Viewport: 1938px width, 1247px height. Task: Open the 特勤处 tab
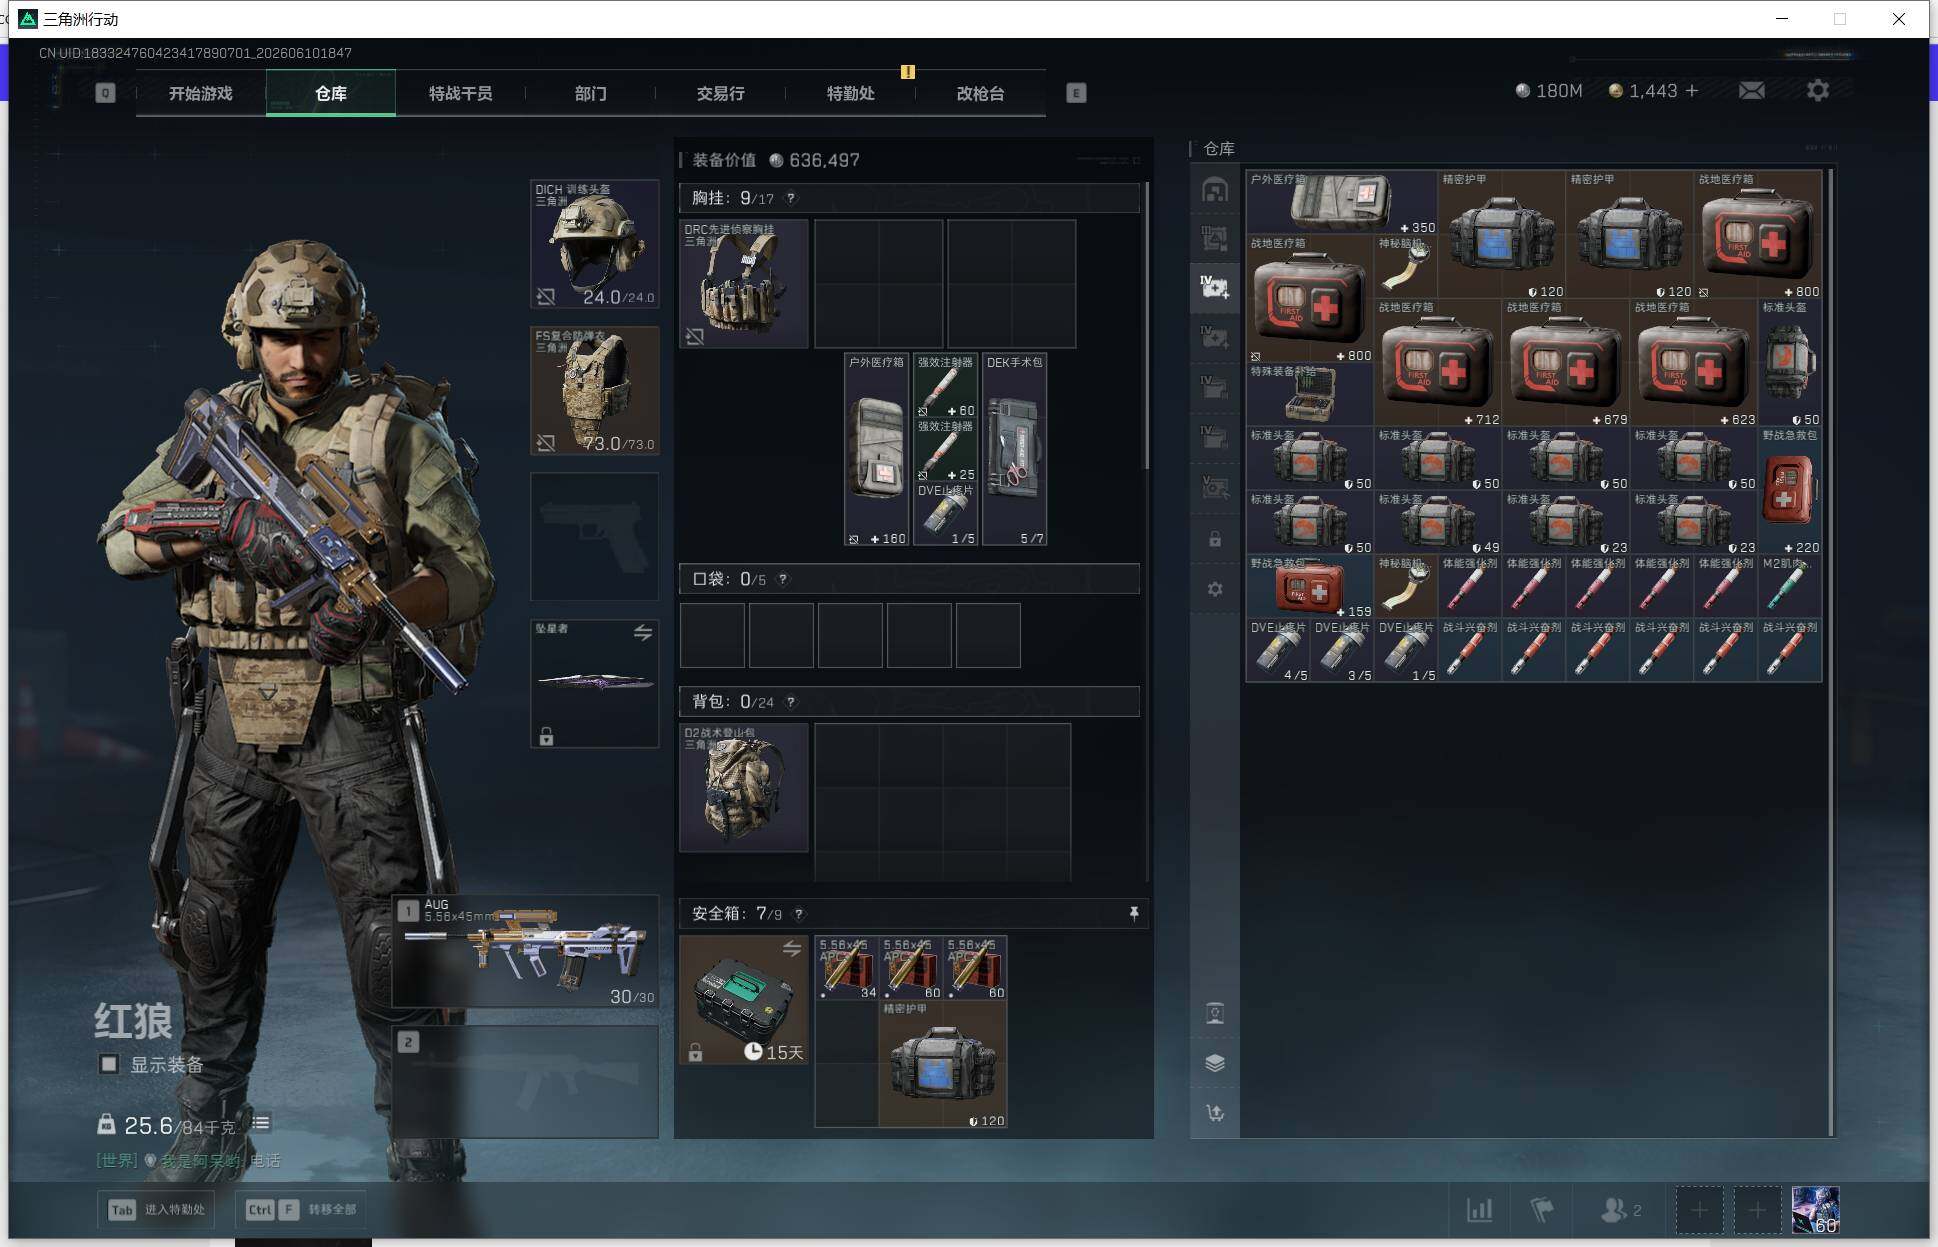tap(850, 93)
